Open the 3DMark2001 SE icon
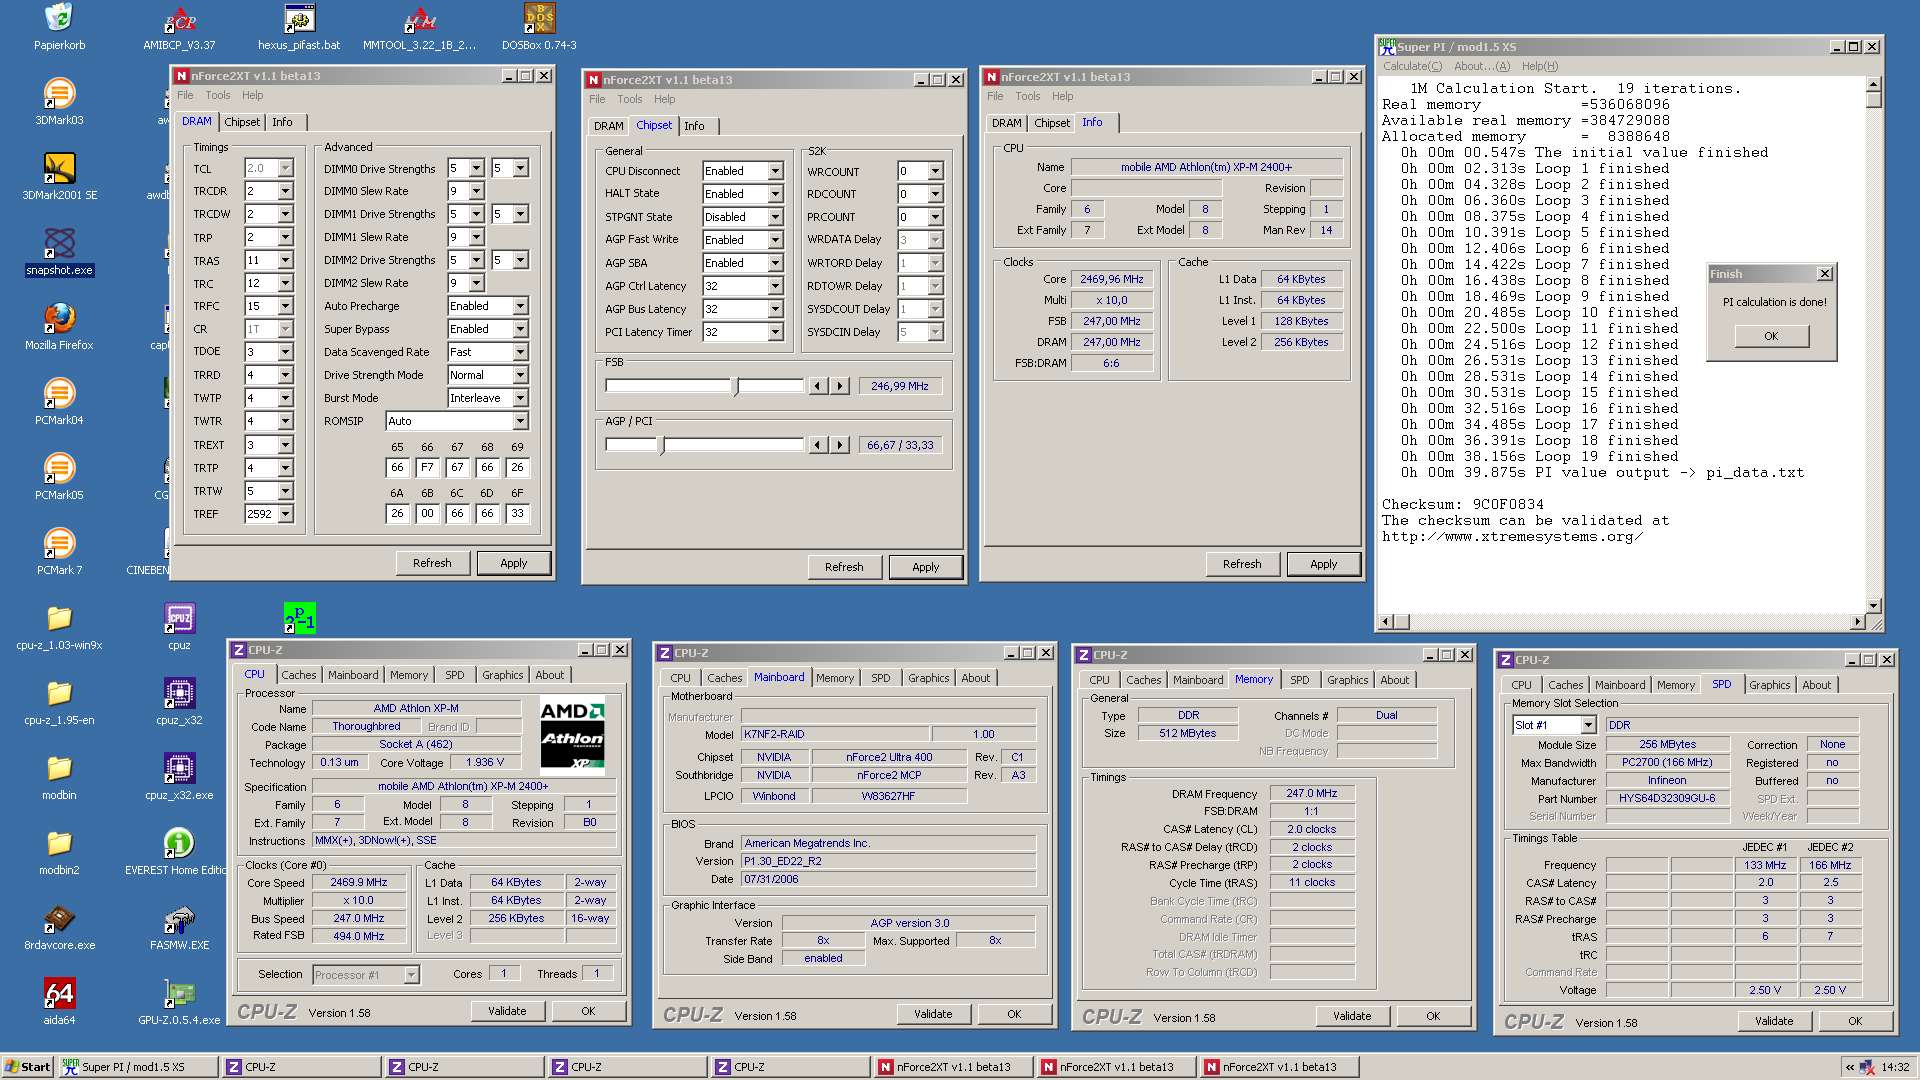The image size is (1920, 1080). click(x=59, y=177)
